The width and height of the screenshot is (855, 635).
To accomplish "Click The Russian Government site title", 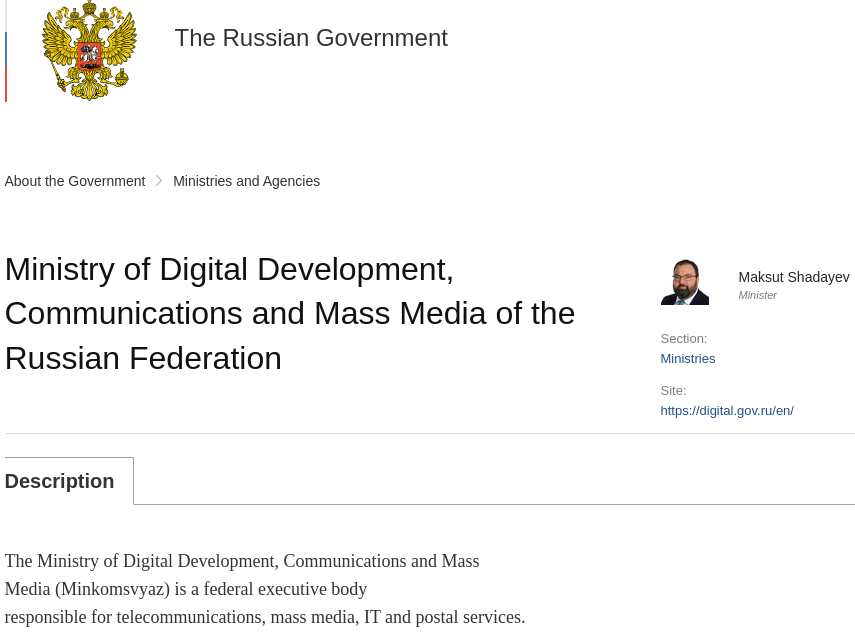I will pyautogui.click(x=311, y=38).
